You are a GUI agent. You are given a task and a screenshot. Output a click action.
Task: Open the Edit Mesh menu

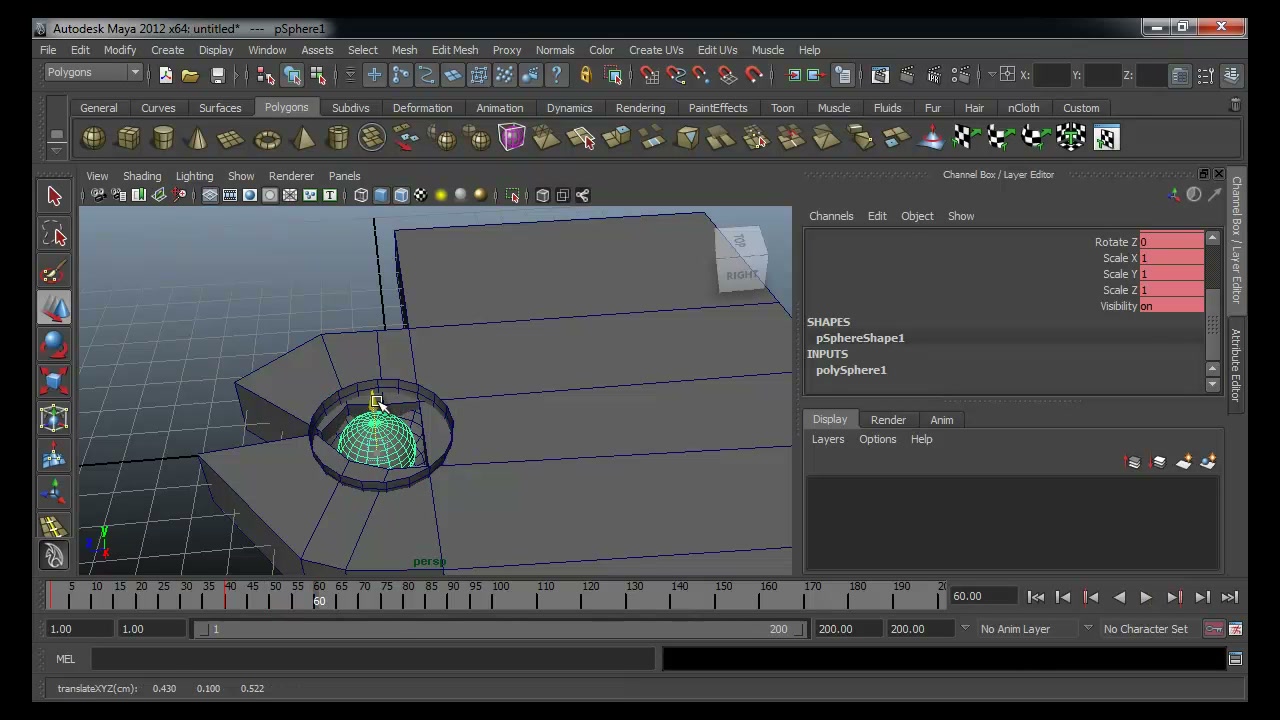(x=455, y=50)
